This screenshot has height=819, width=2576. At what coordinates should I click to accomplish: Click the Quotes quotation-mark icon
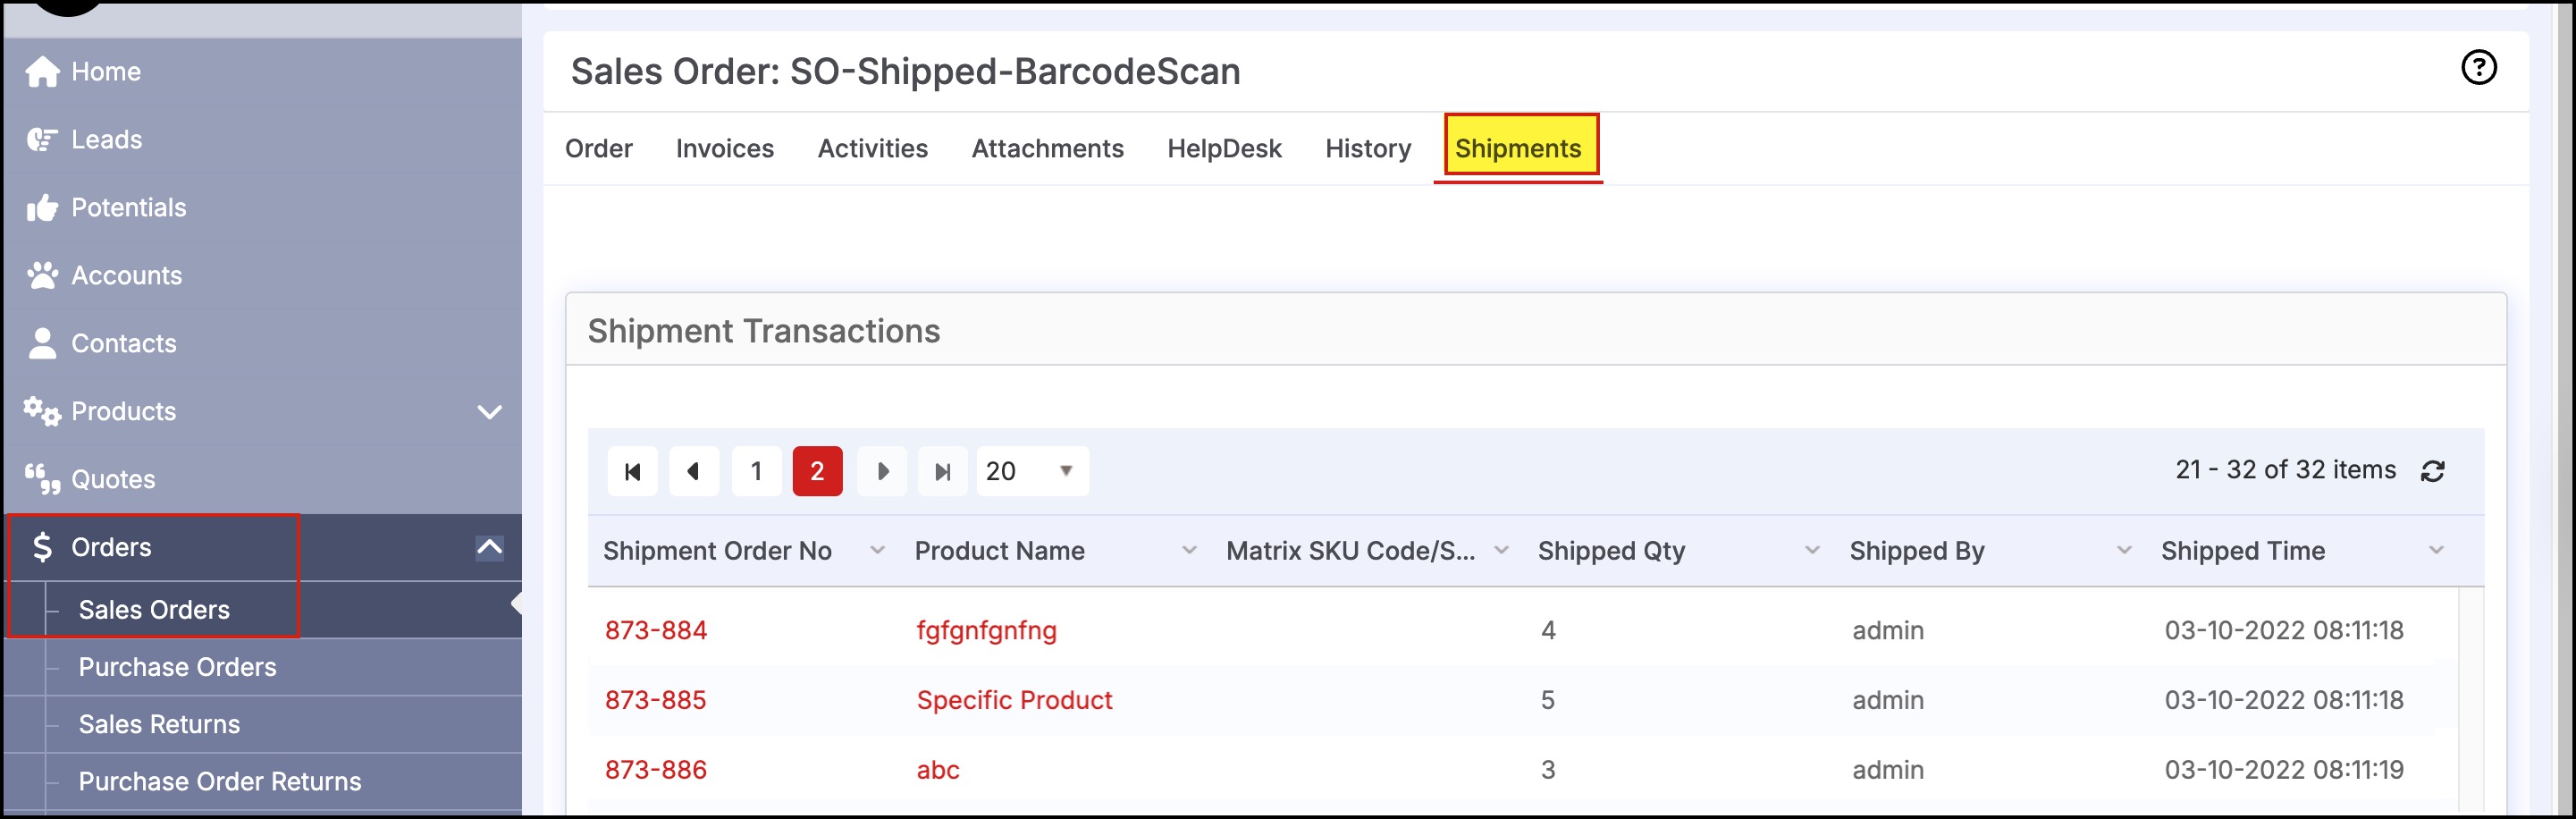tap(42, 480)
